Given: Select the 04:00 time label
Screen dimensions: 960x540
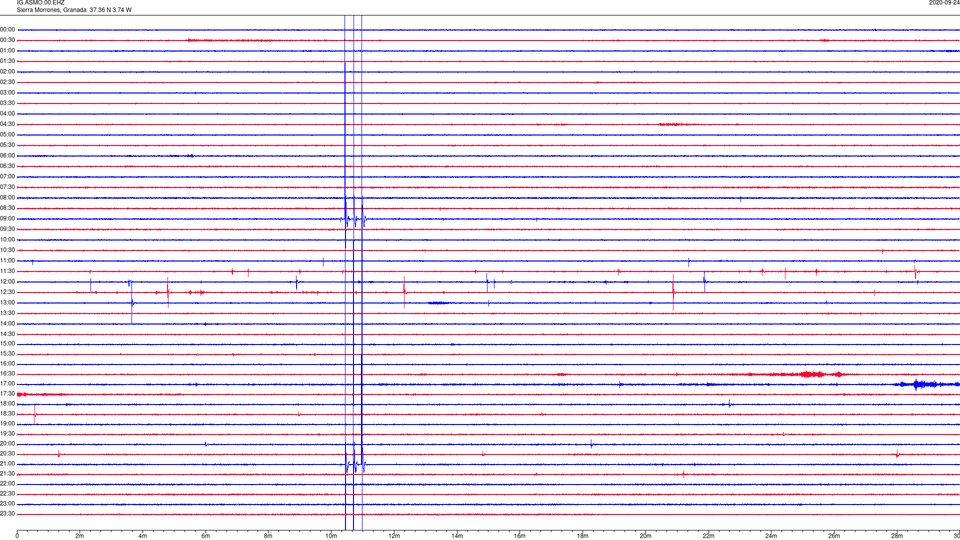Looking at the screenshot, I should coord(7,113).
